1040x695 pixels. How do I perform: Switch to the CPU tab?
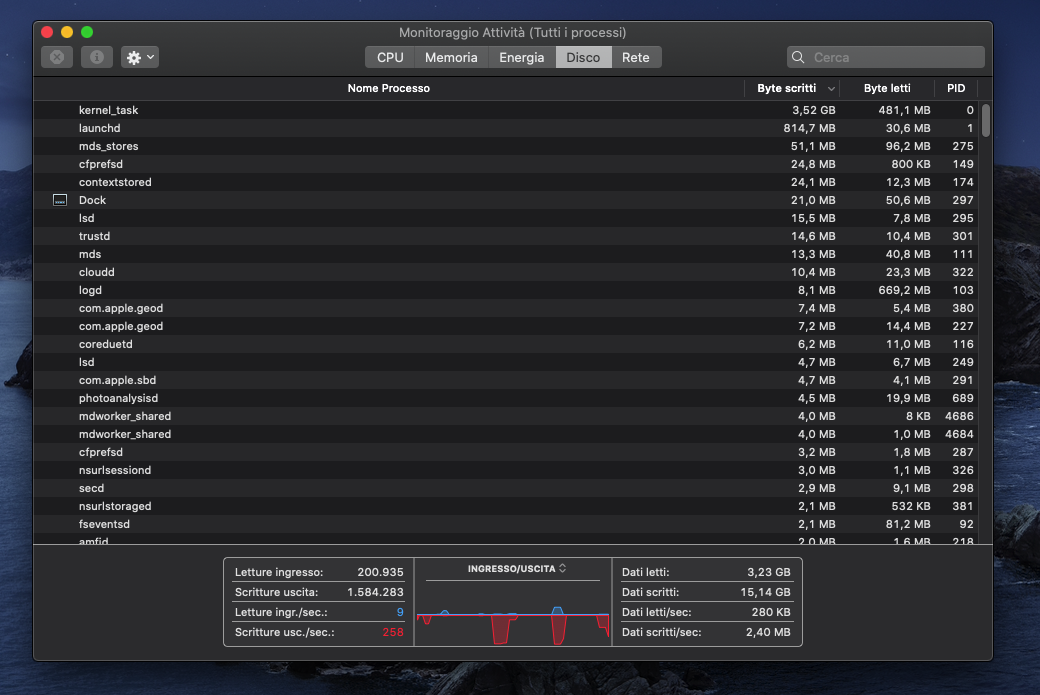tap(390, 57)
